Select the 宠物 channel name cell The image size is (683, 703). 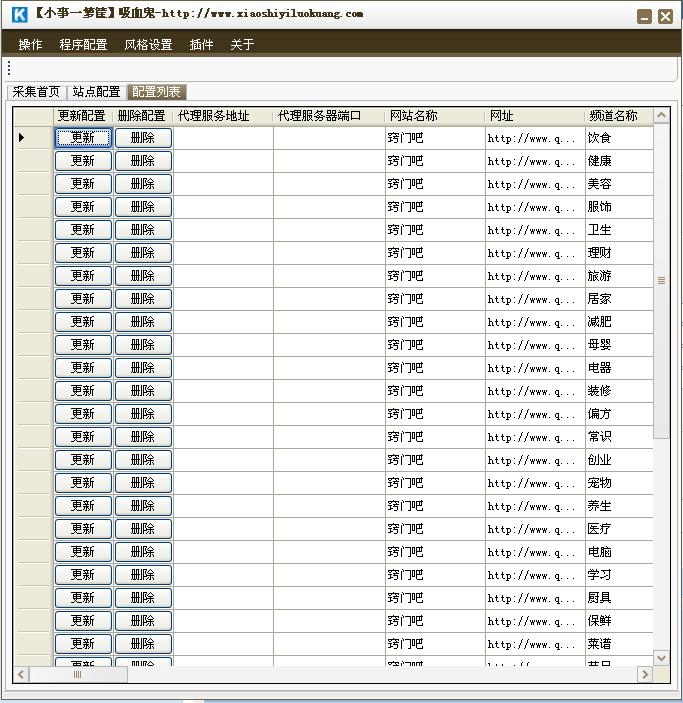(x=619, y=483)
